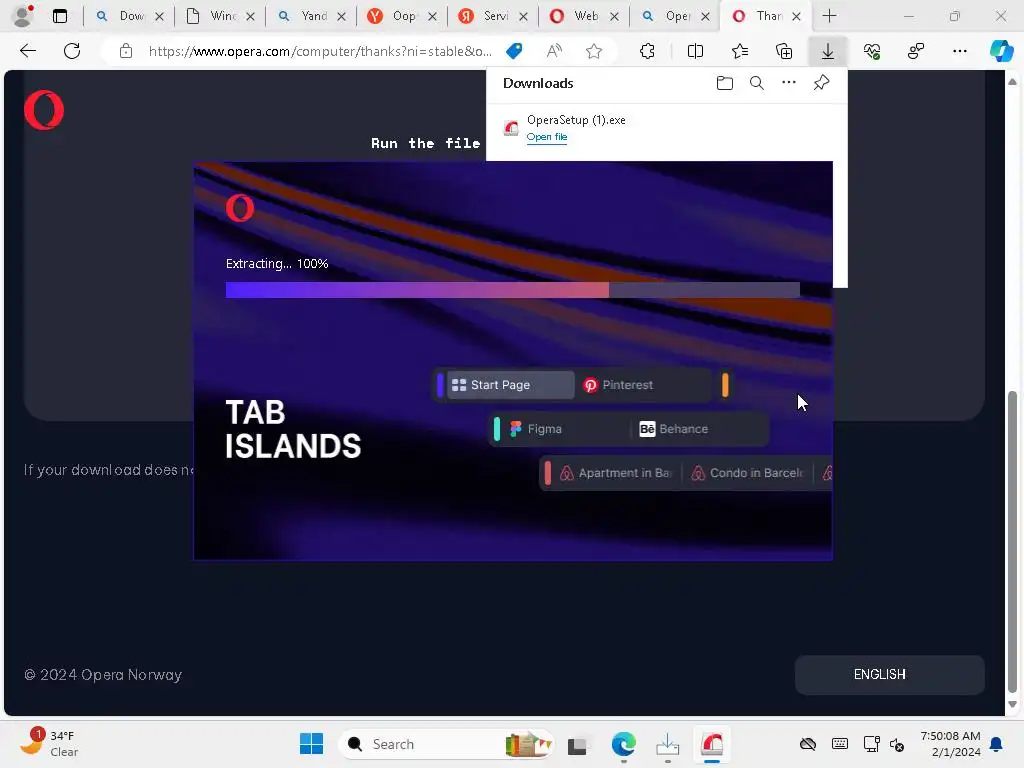
Task: Switch to the 'Dow' search tab
Action: point(129,16)
